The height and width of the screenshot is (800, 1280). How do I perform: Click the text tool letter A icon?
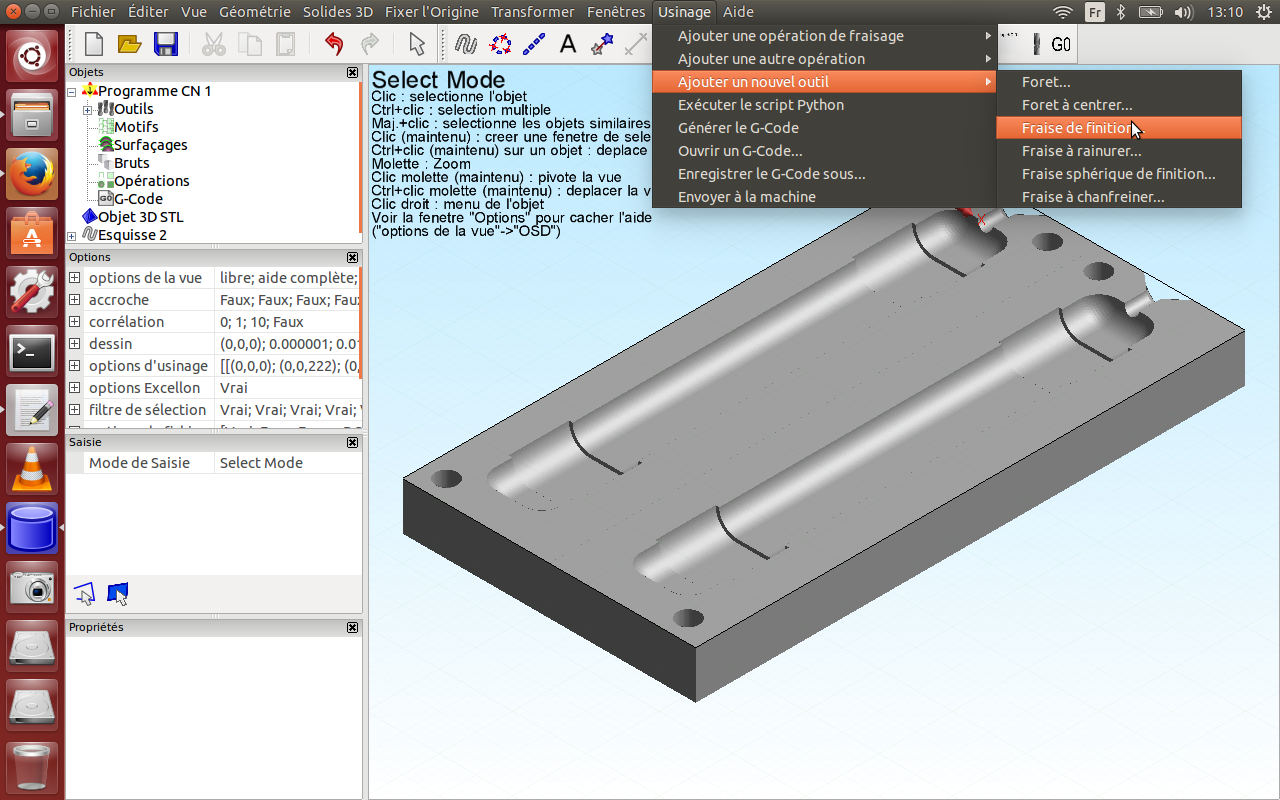[x=567, y=44]
